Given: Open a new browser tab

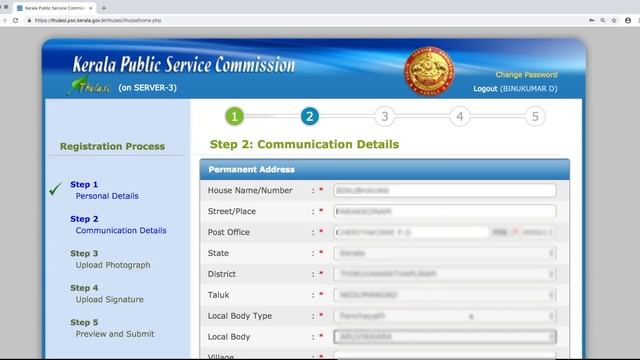Looking at the screenshot, I should coord(104,8).
